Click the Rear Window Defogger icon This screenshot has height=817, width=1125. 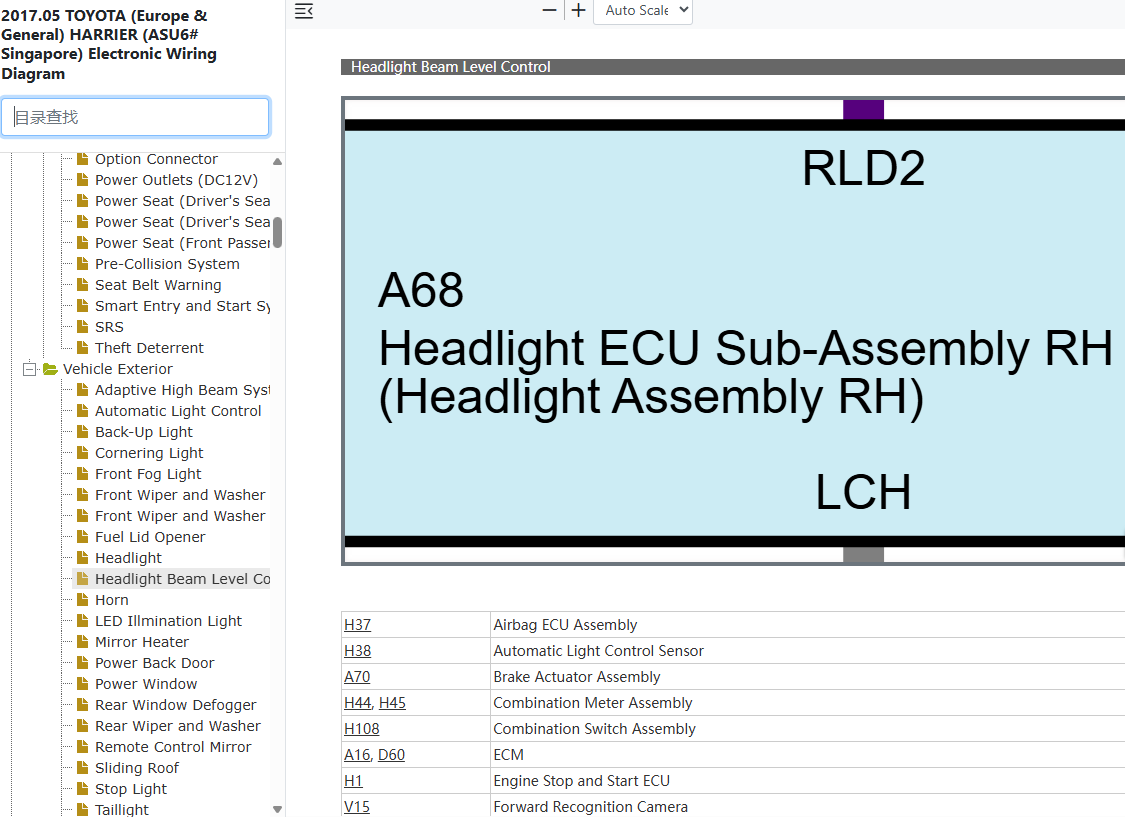(x=83, y=704)
